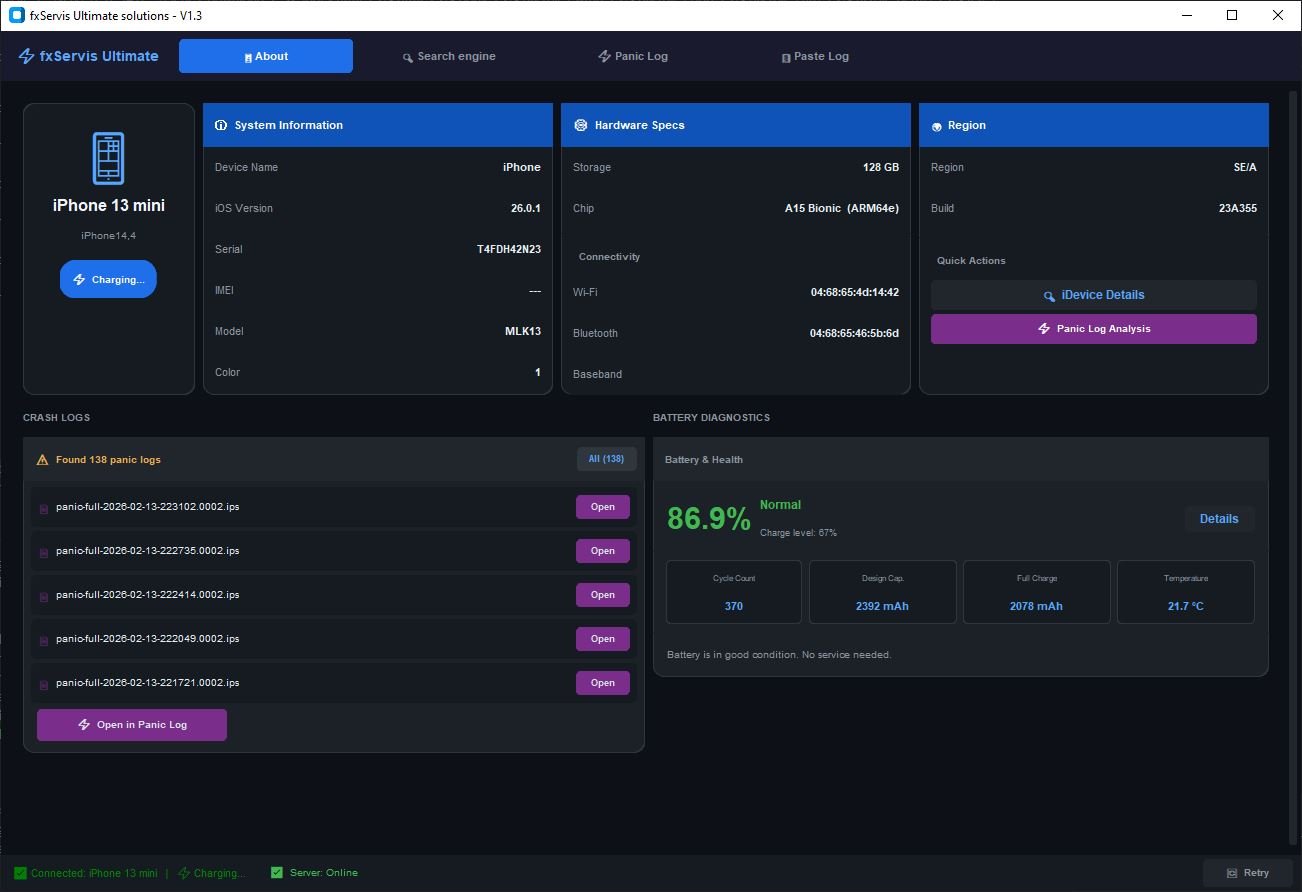Click file icon of panic-full-2026-02-13-222735 log
Screen dimensions: 1302x892
pos(44,553)
